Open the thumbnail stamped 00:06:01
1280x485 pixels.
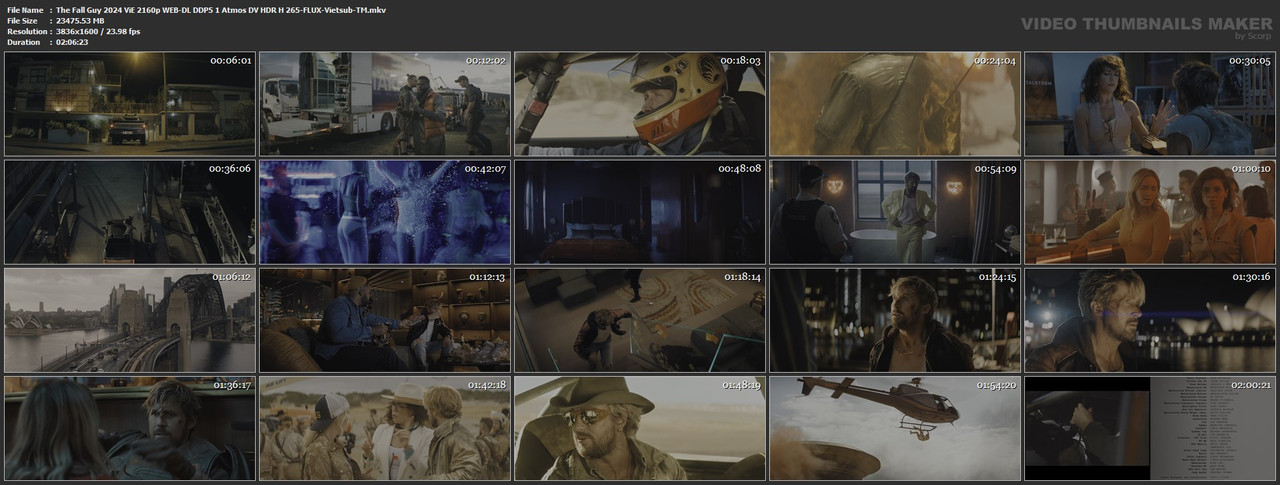pos(129,104)
